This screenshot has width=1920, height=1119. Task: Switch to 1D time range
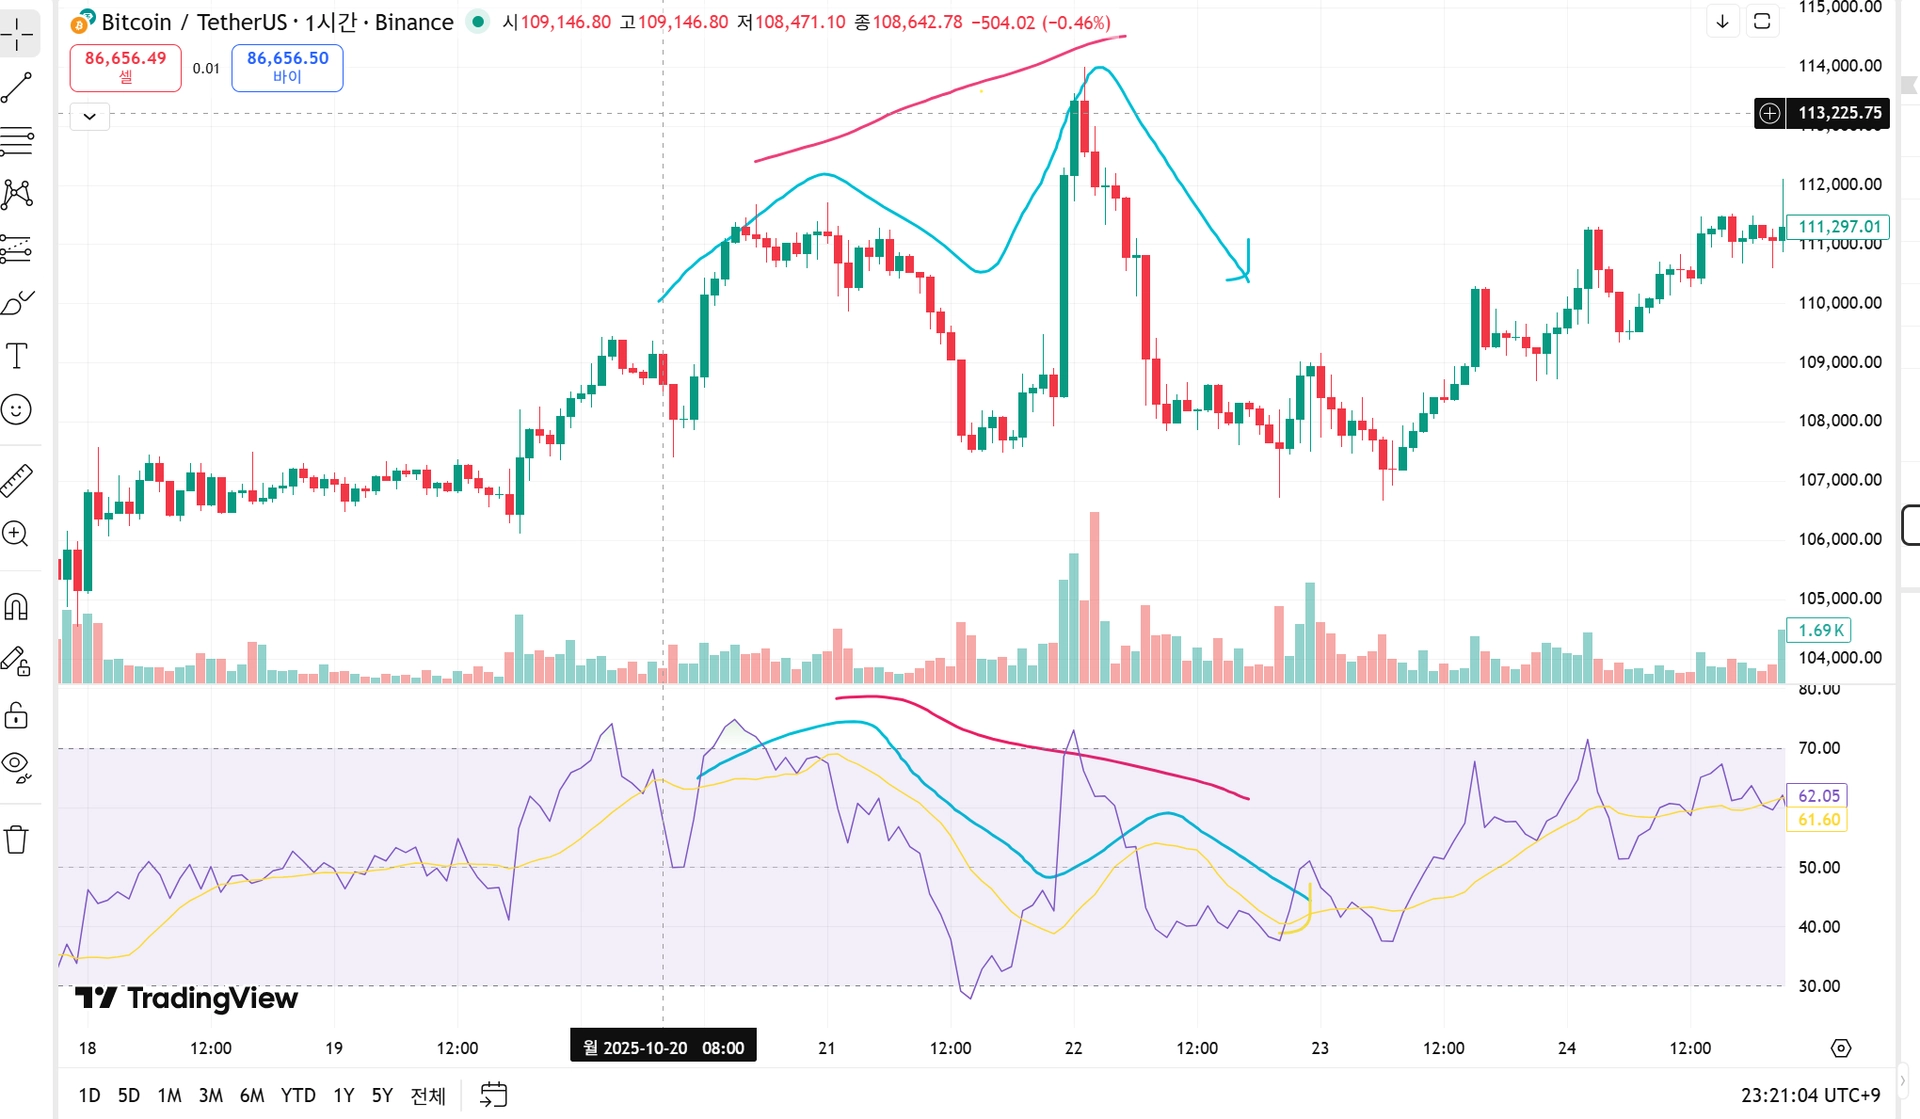coord(89,1095)
